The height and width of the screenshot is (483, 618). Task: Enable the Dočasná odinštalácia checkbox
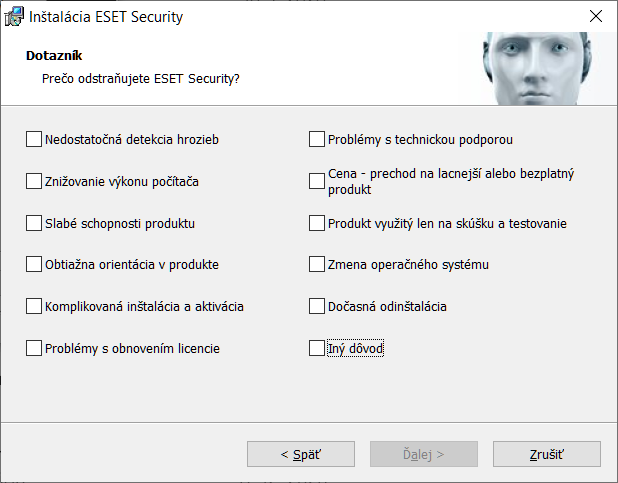point(317,306)
